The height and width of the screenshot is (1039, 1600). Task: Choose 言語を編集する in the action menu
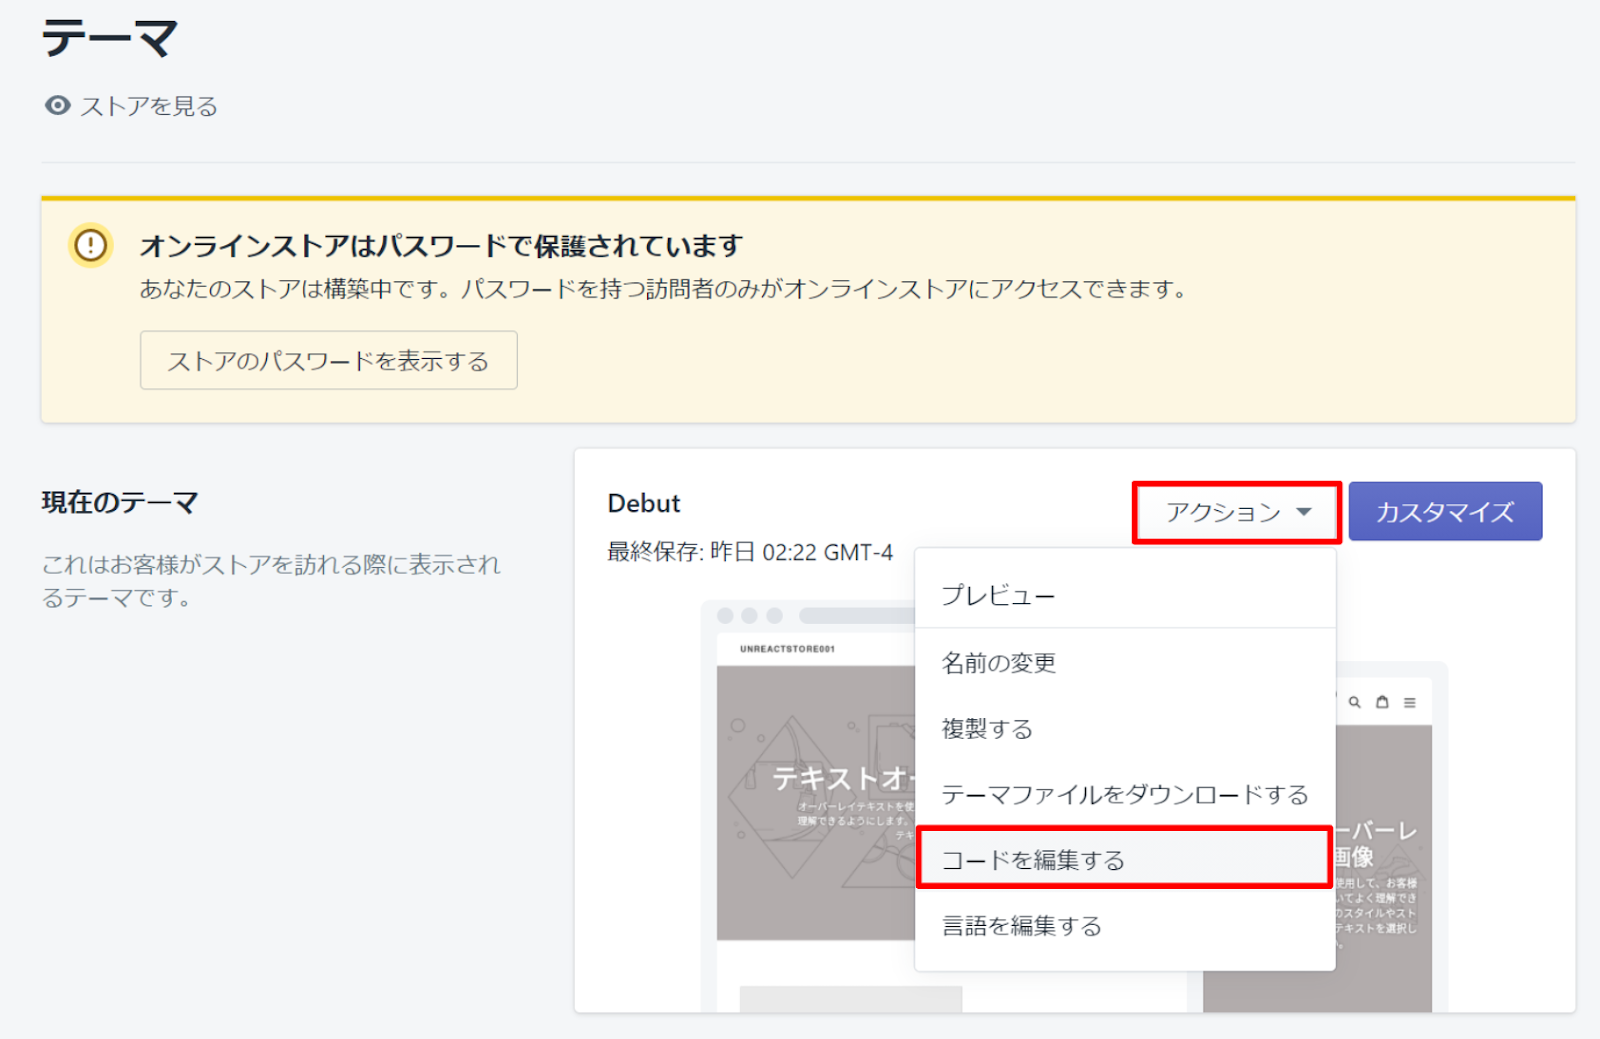pos(1021,926)
